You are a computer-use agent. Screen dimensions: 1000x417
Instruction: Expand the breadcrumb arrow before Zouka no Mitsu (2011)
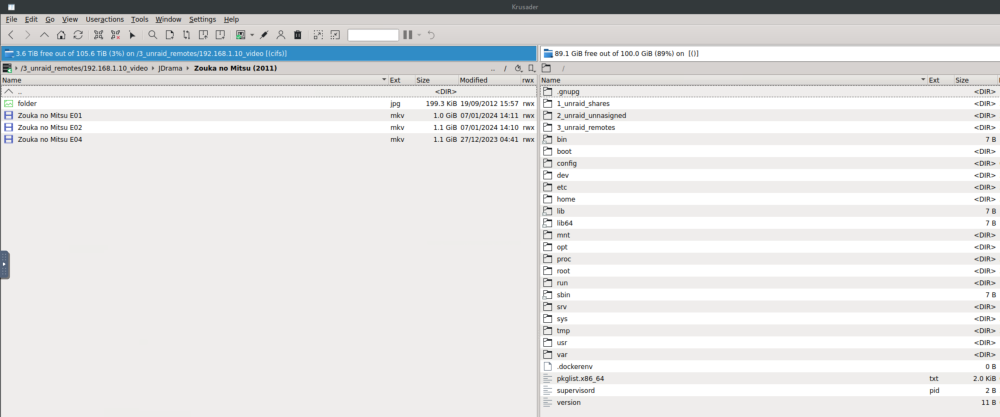[189, 68]
